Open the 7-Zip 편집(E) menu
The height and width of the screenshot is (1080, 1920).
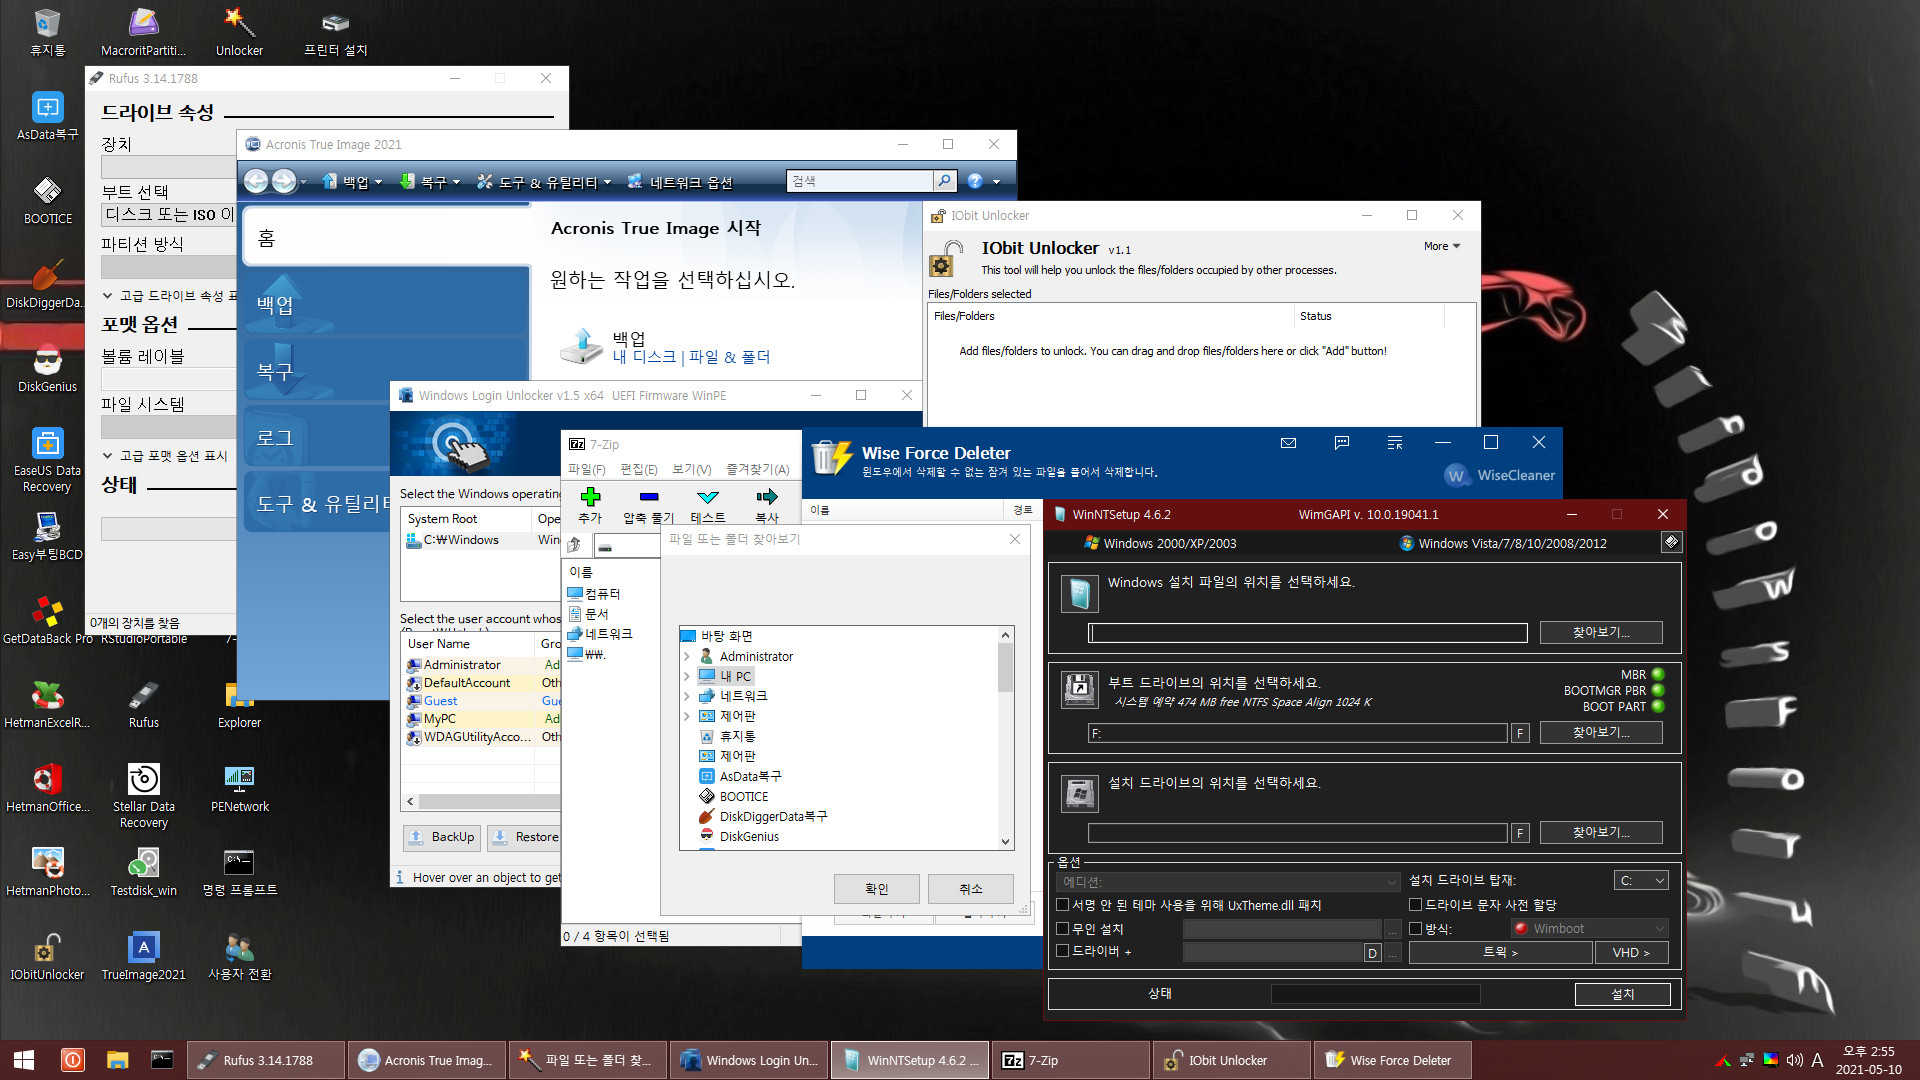638,469
